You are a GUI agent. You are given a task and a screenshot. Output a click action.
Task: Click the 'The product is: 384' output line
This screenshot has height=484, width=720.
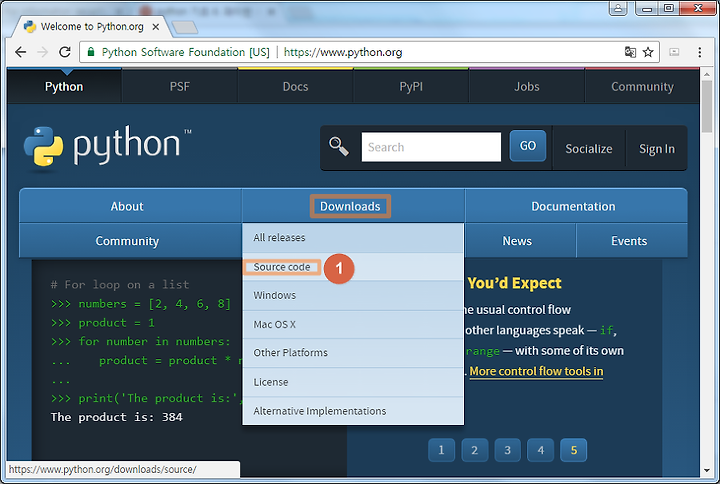(x=117, y=417)
